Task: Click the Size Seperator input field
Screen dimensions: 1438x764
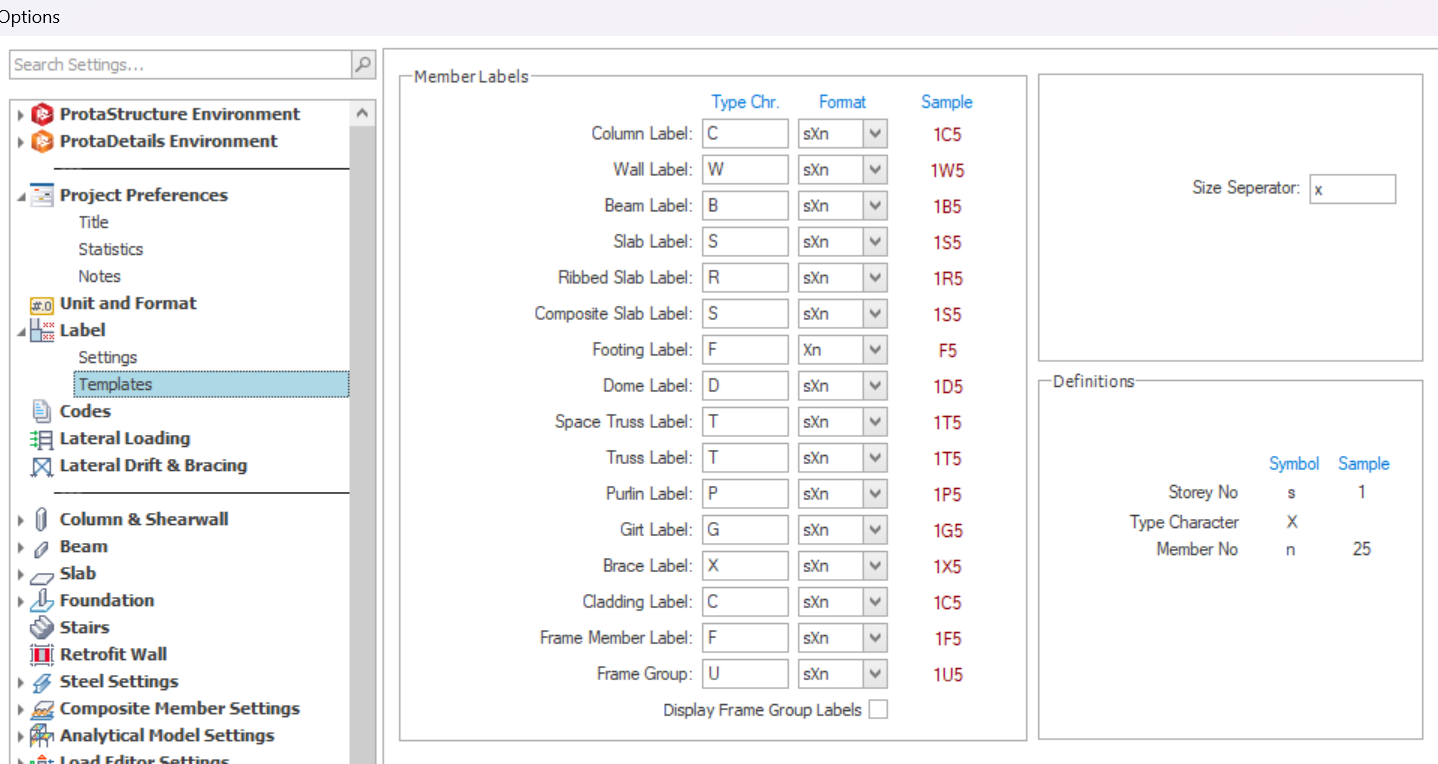Action: 1352,189
